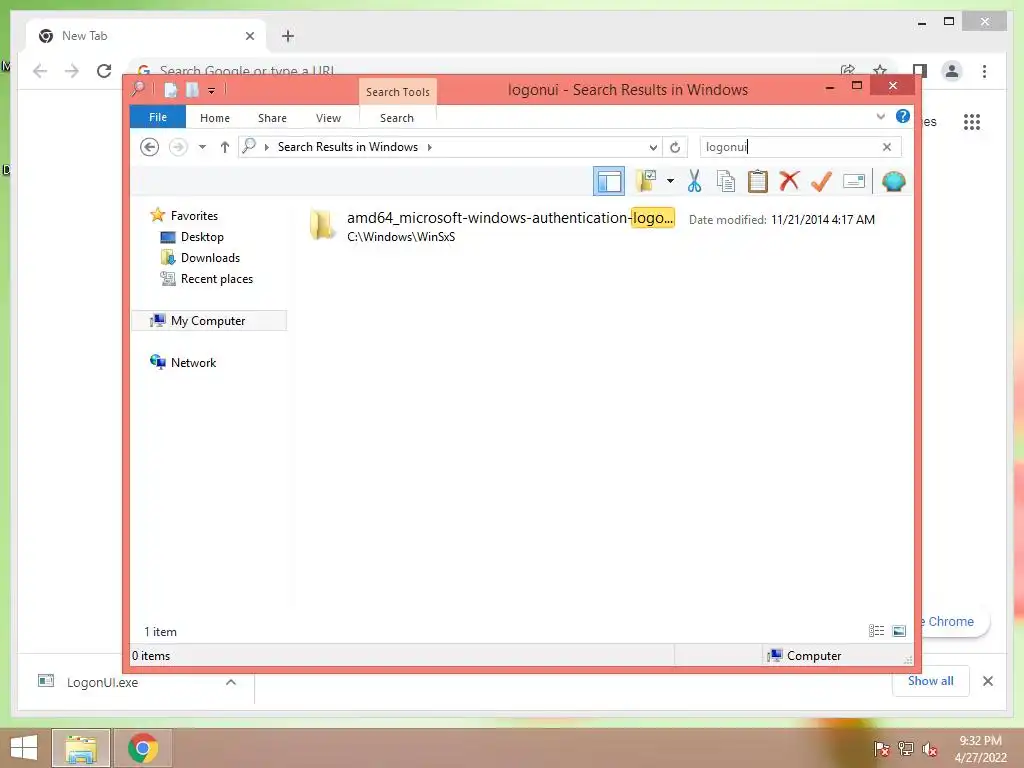Close the Chrome downloads bar
The width and height of the screenshot is (1024, 768).
(987, 681)
